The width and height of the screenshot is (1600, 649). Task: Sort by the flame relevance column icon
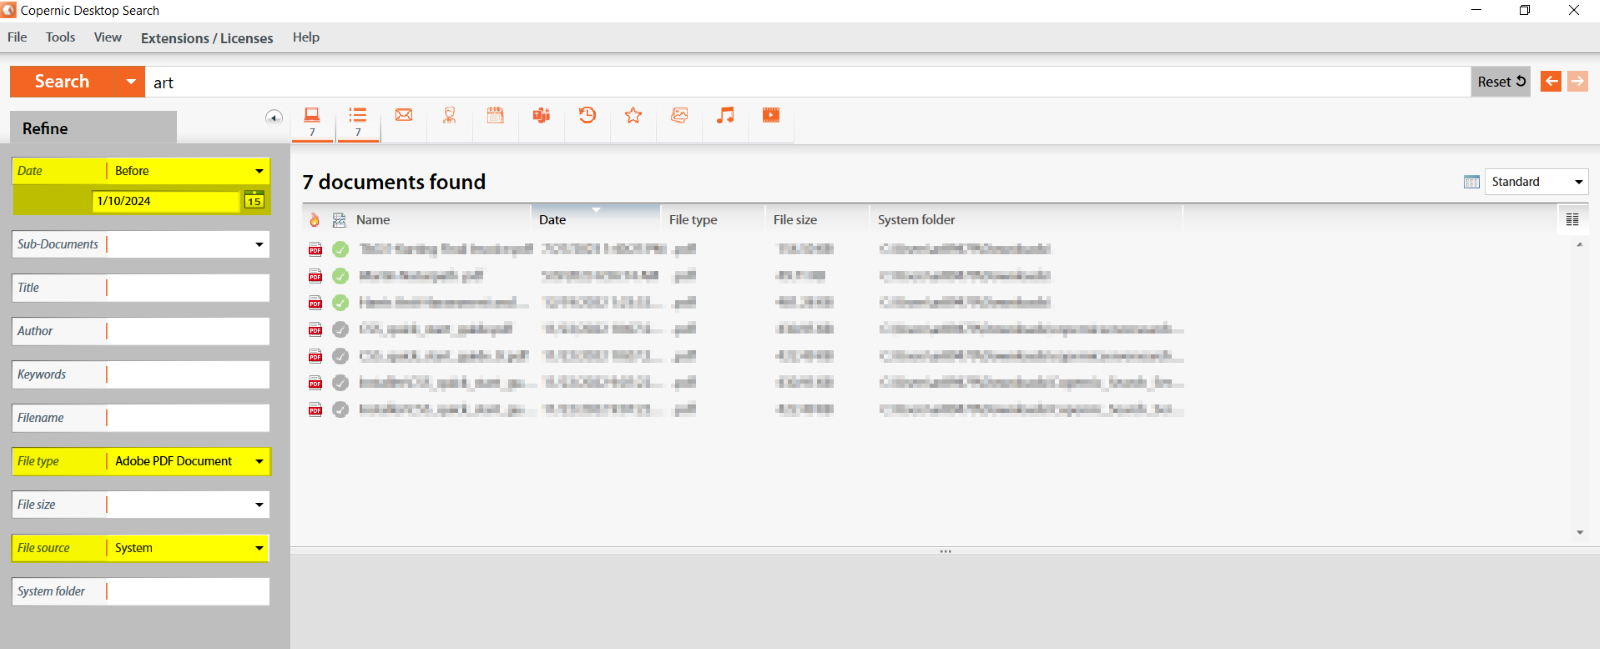315,220
